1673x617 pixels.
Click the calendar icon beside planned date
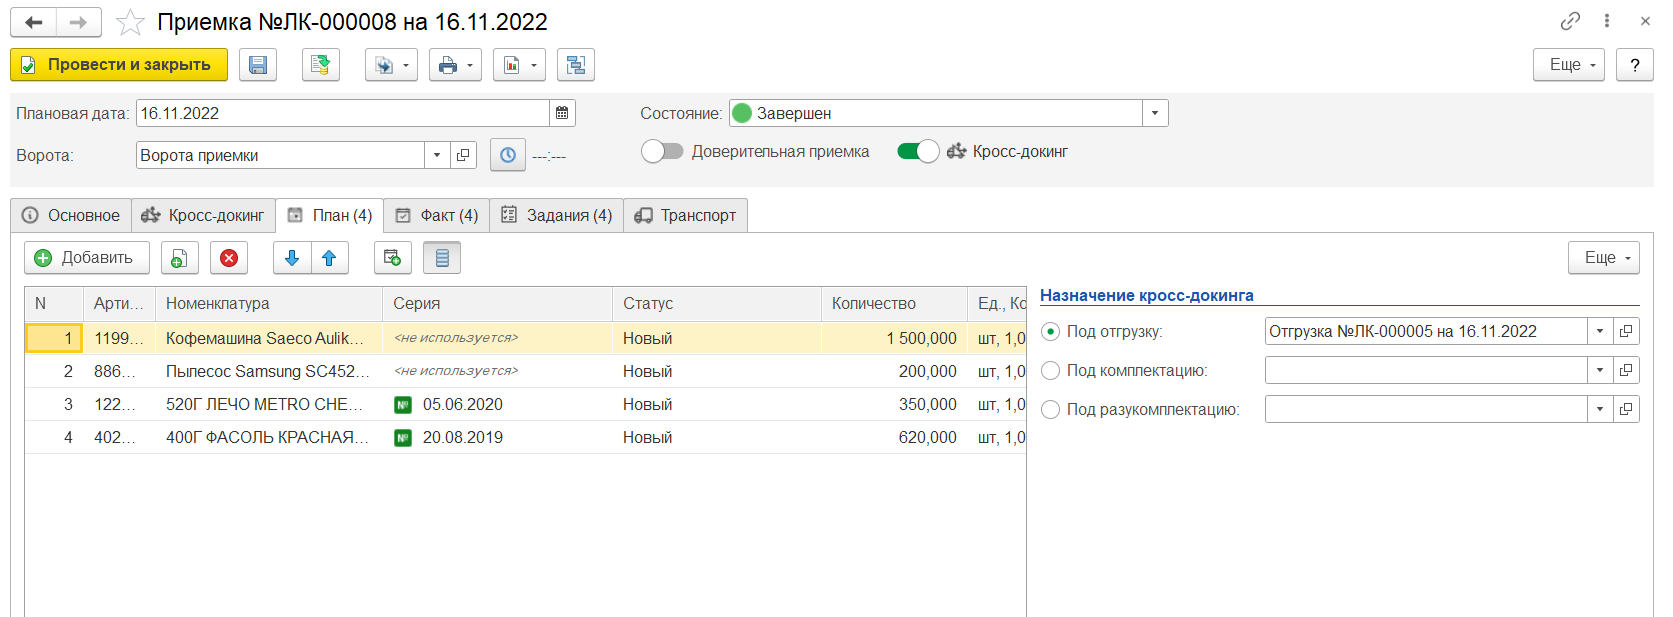click(x=562, y=113)
